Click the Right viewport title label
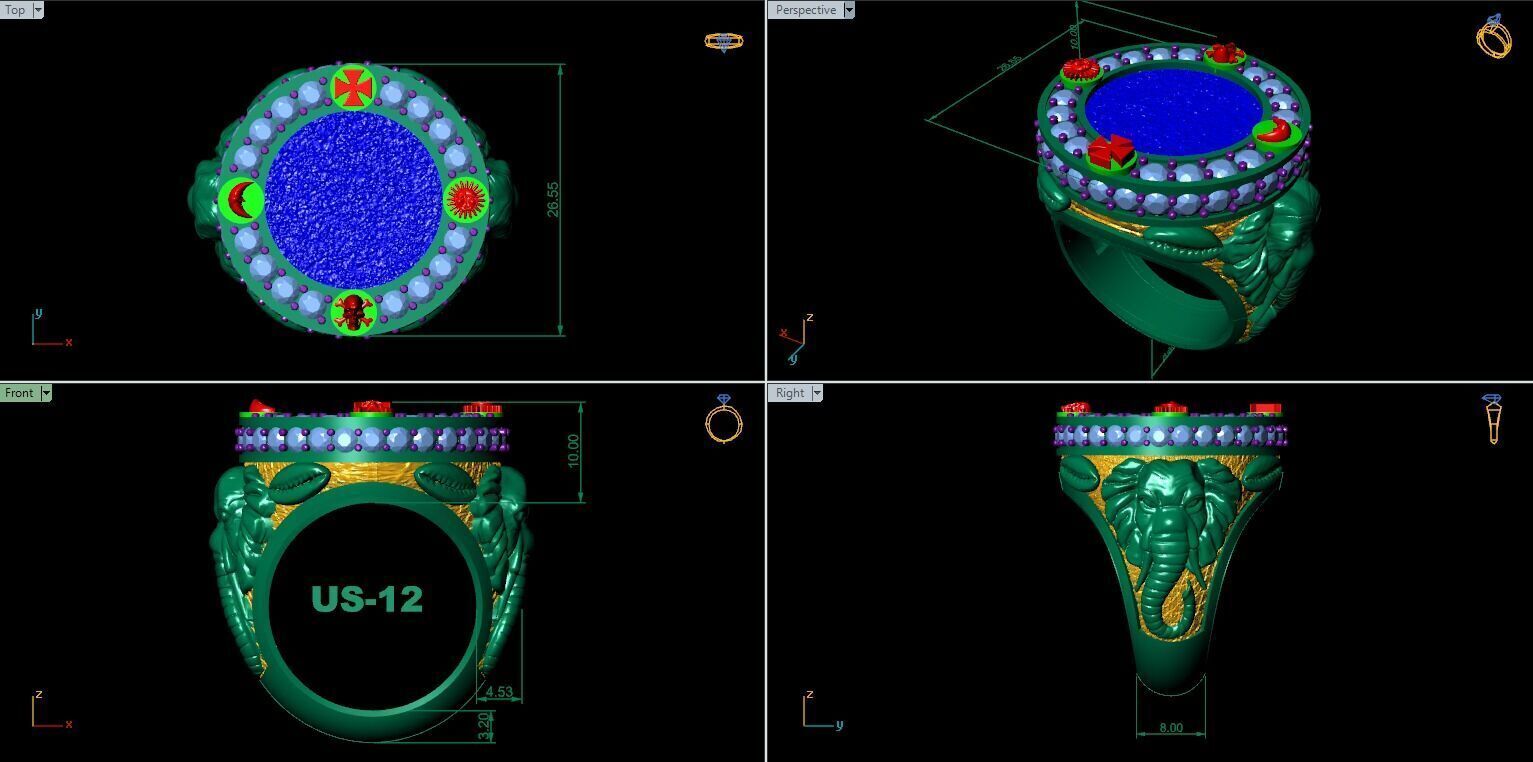The width and height of the screenshot is (1533, 762). pyautogui.click(x=790, y=393)
